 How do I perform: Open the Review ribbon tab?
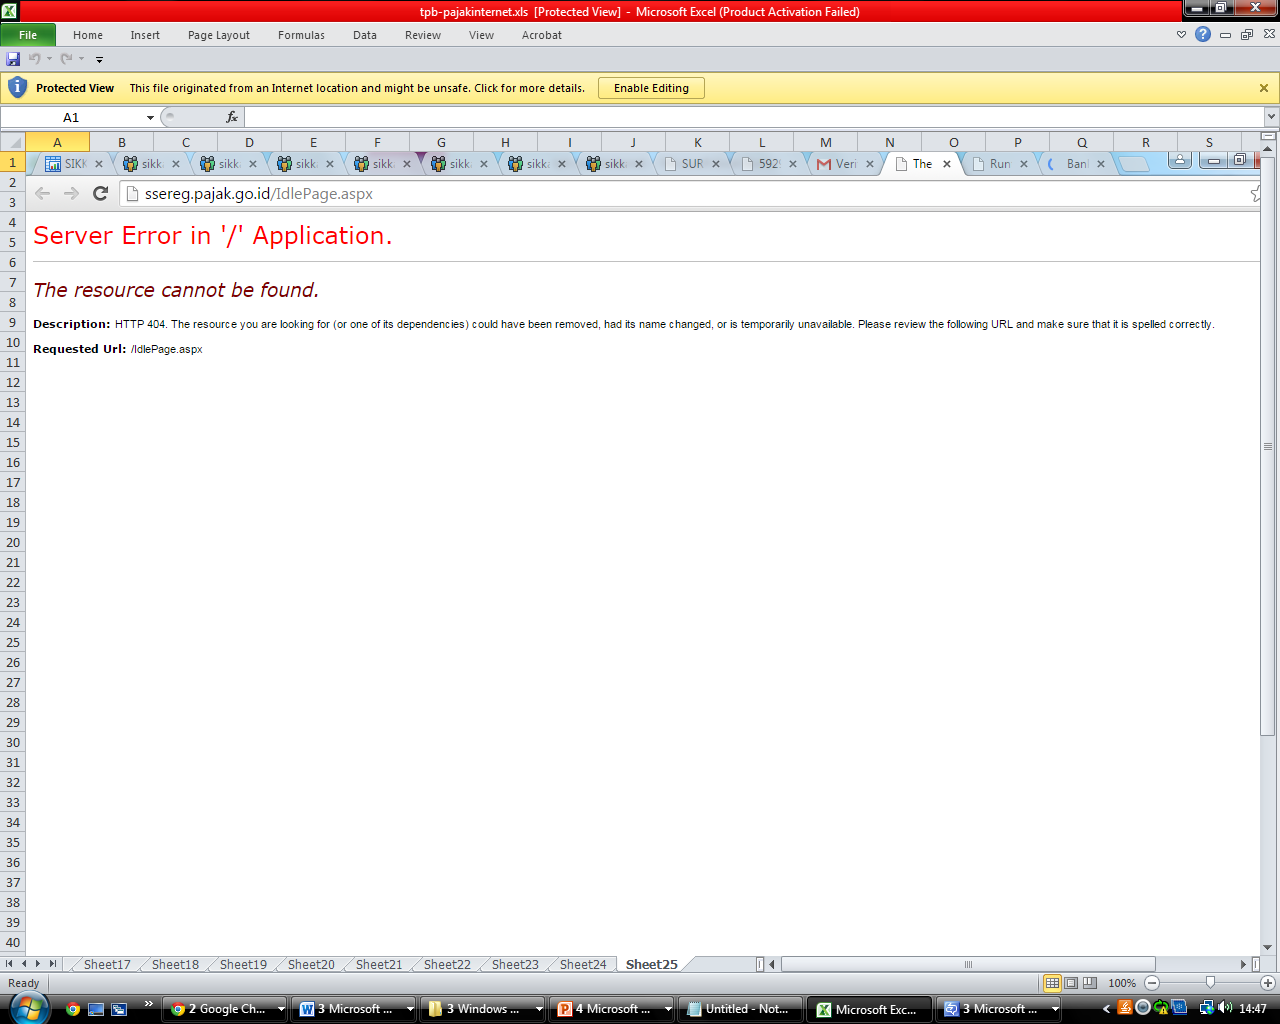(423, 35)
